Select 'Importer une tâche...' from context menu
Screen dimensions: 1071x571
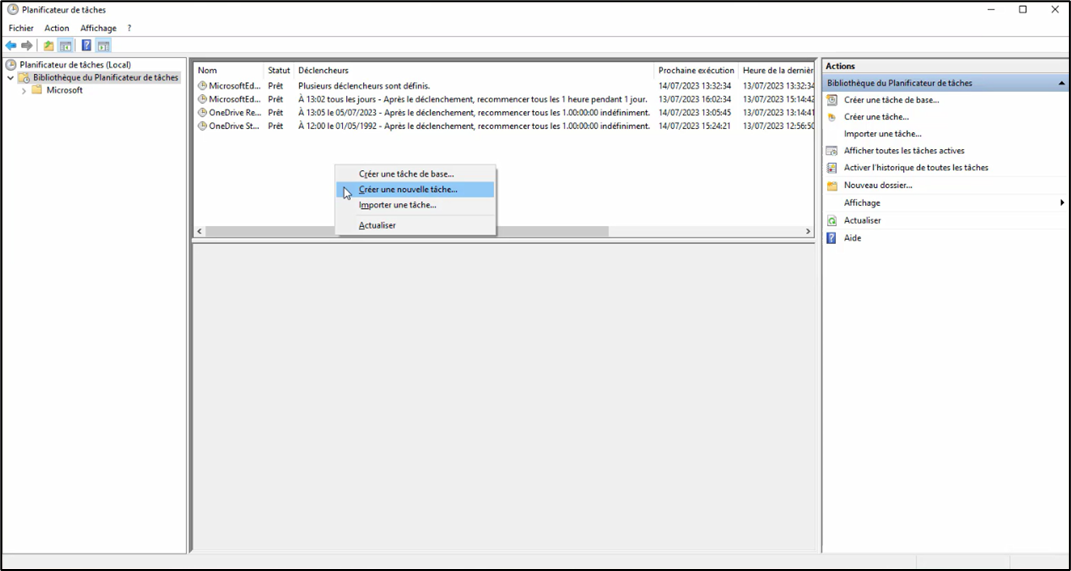tap(397, 205)
